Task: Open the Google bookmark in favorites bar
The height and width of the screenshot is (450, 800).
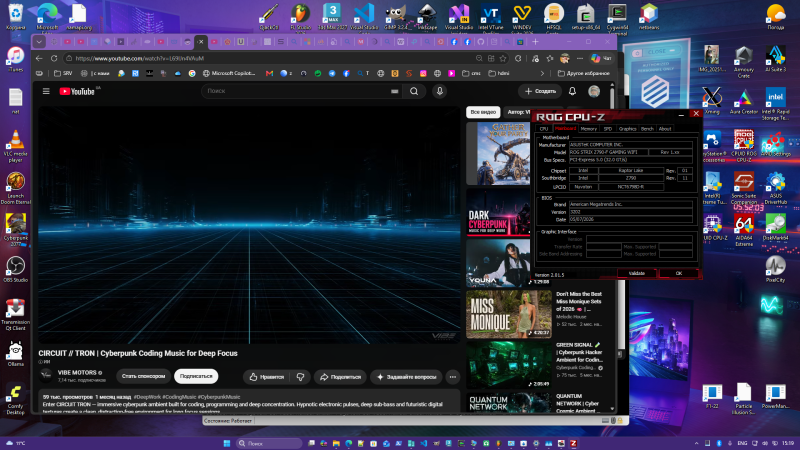Action: (x=192, y=73)
